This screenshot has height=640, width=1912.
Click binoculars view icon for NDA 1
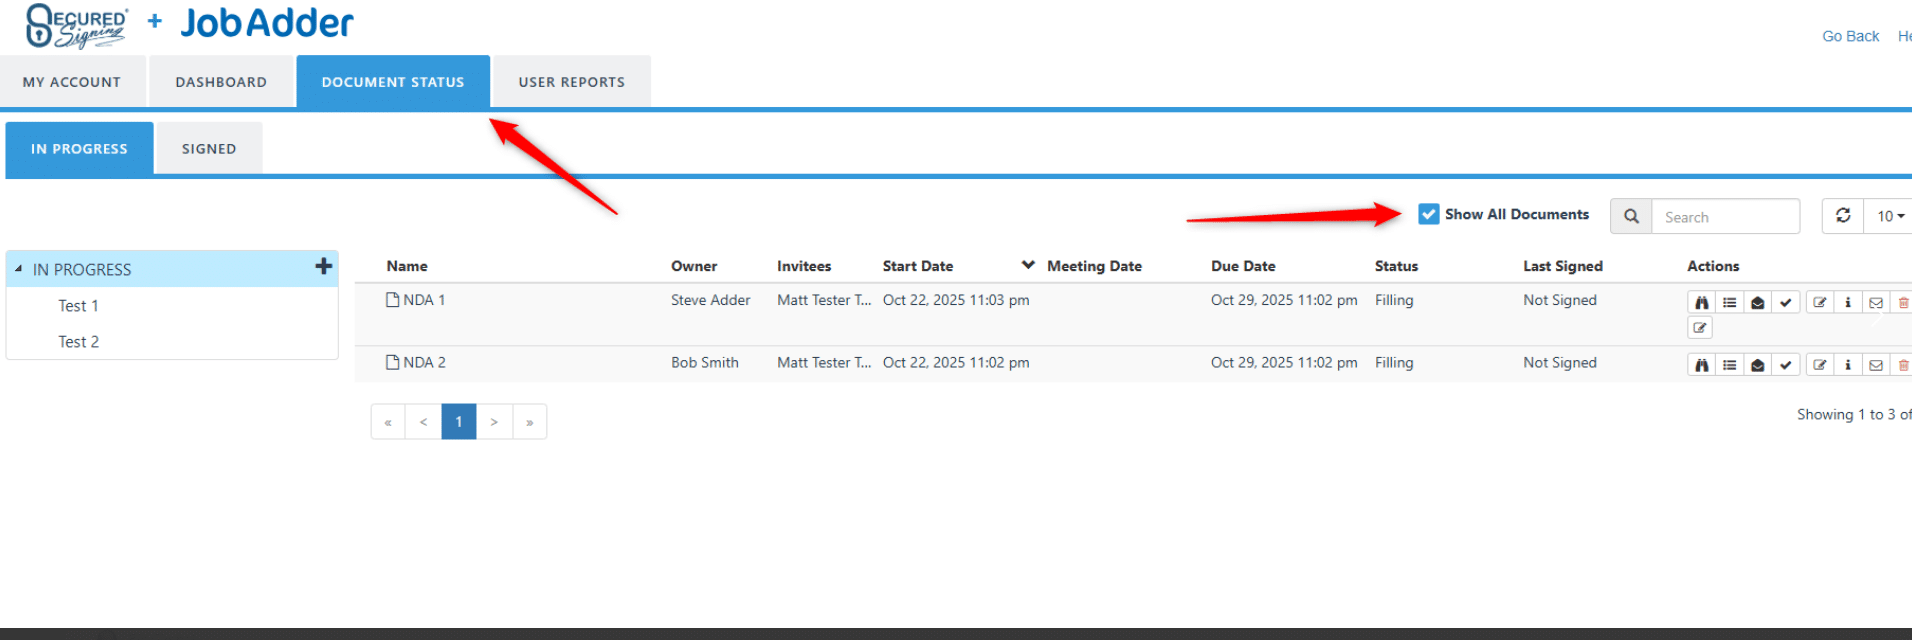[1701, 303]
